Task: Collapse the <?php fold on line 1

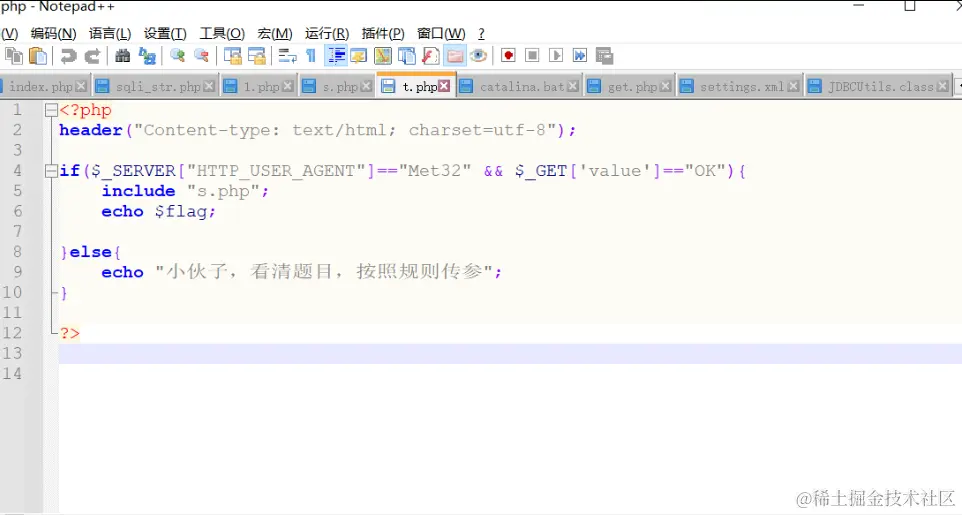Action: [x=51, y=110]
